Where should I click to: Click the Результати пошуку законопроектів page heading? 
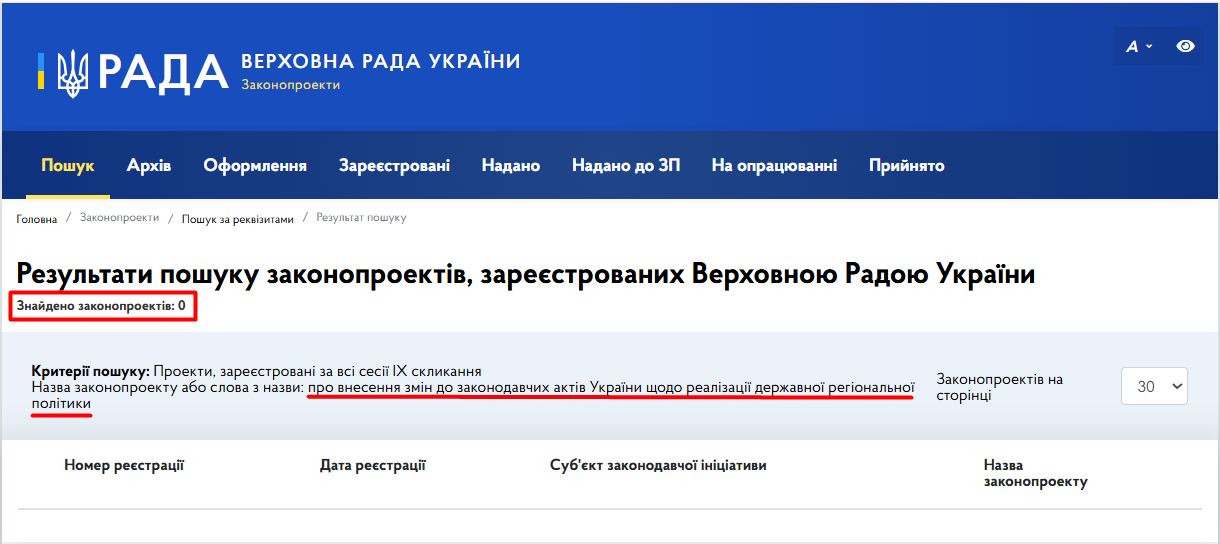tap(526, 274)
